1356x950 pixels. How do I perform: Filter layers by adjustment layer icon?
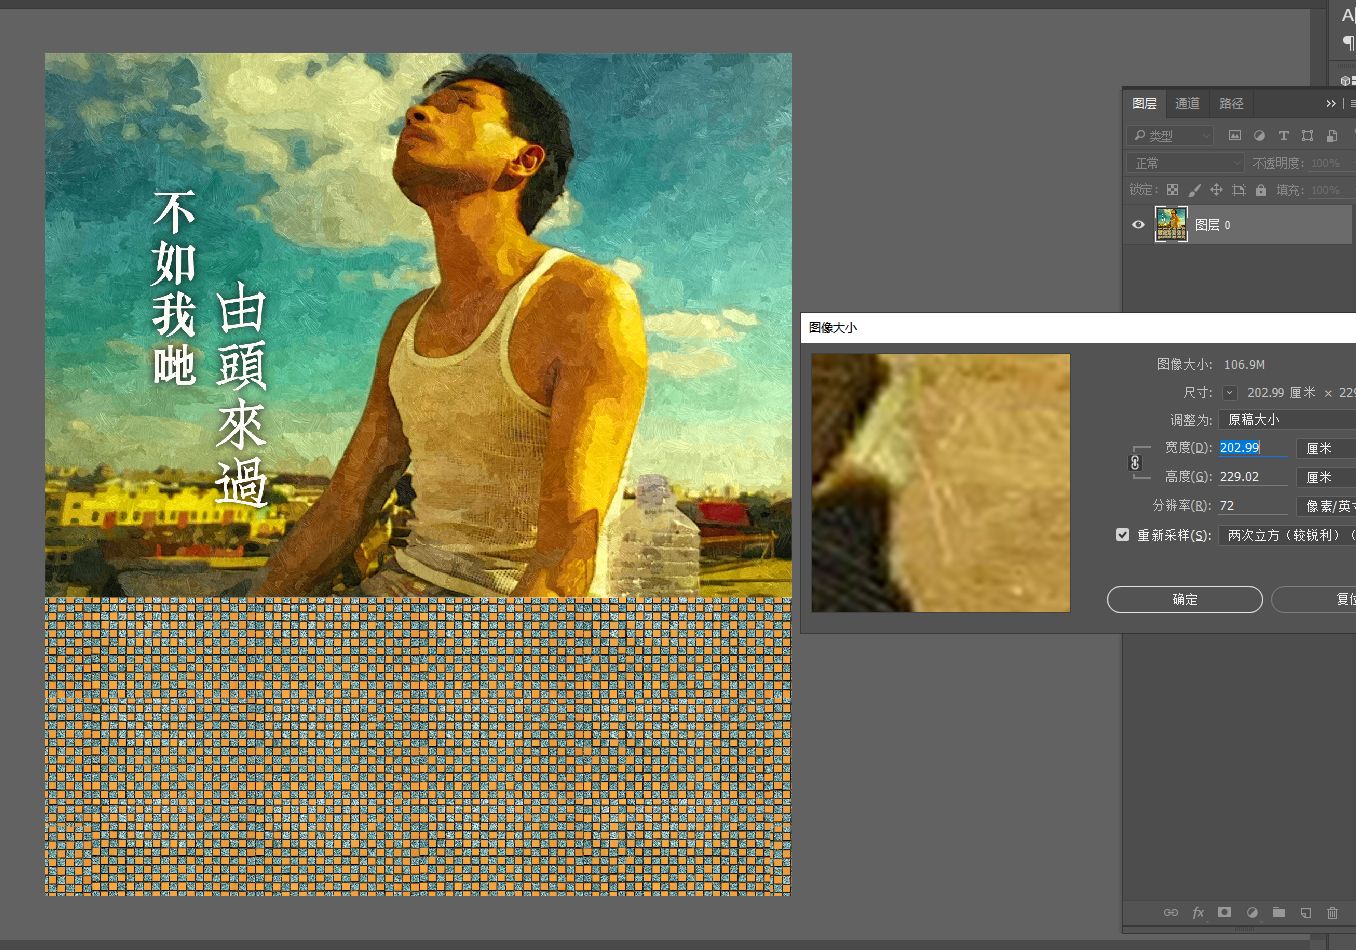(x=1259, y=135)
